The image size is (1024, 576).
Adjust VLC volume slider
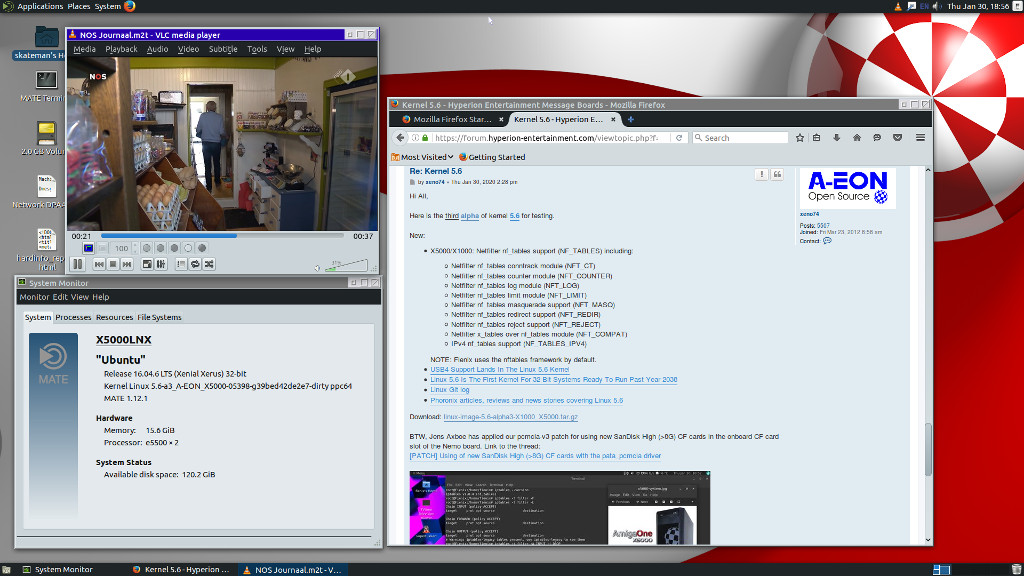click(x=346, y=264)
